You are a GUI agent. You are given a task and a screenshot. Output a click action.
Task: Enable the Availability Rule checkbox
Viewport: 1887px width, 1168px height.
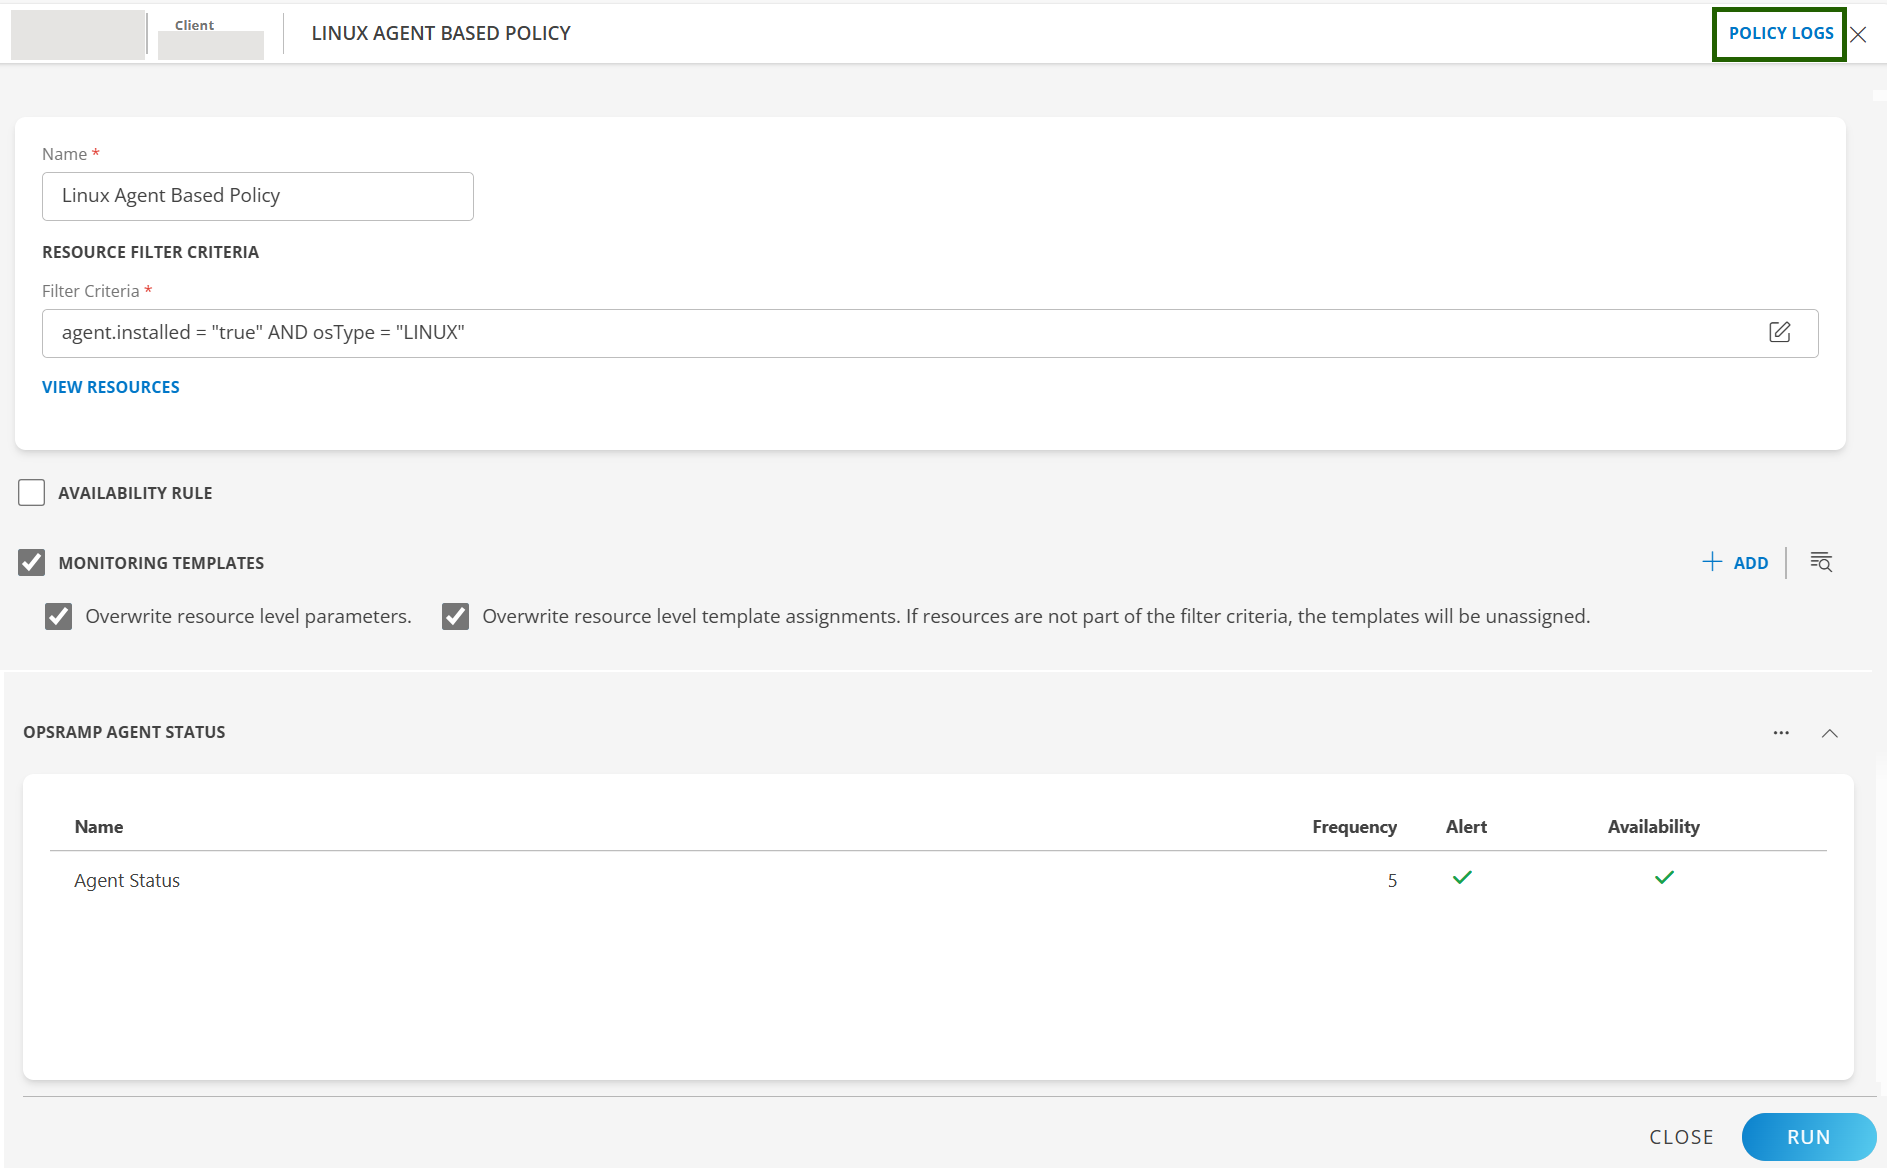(32, 493)
